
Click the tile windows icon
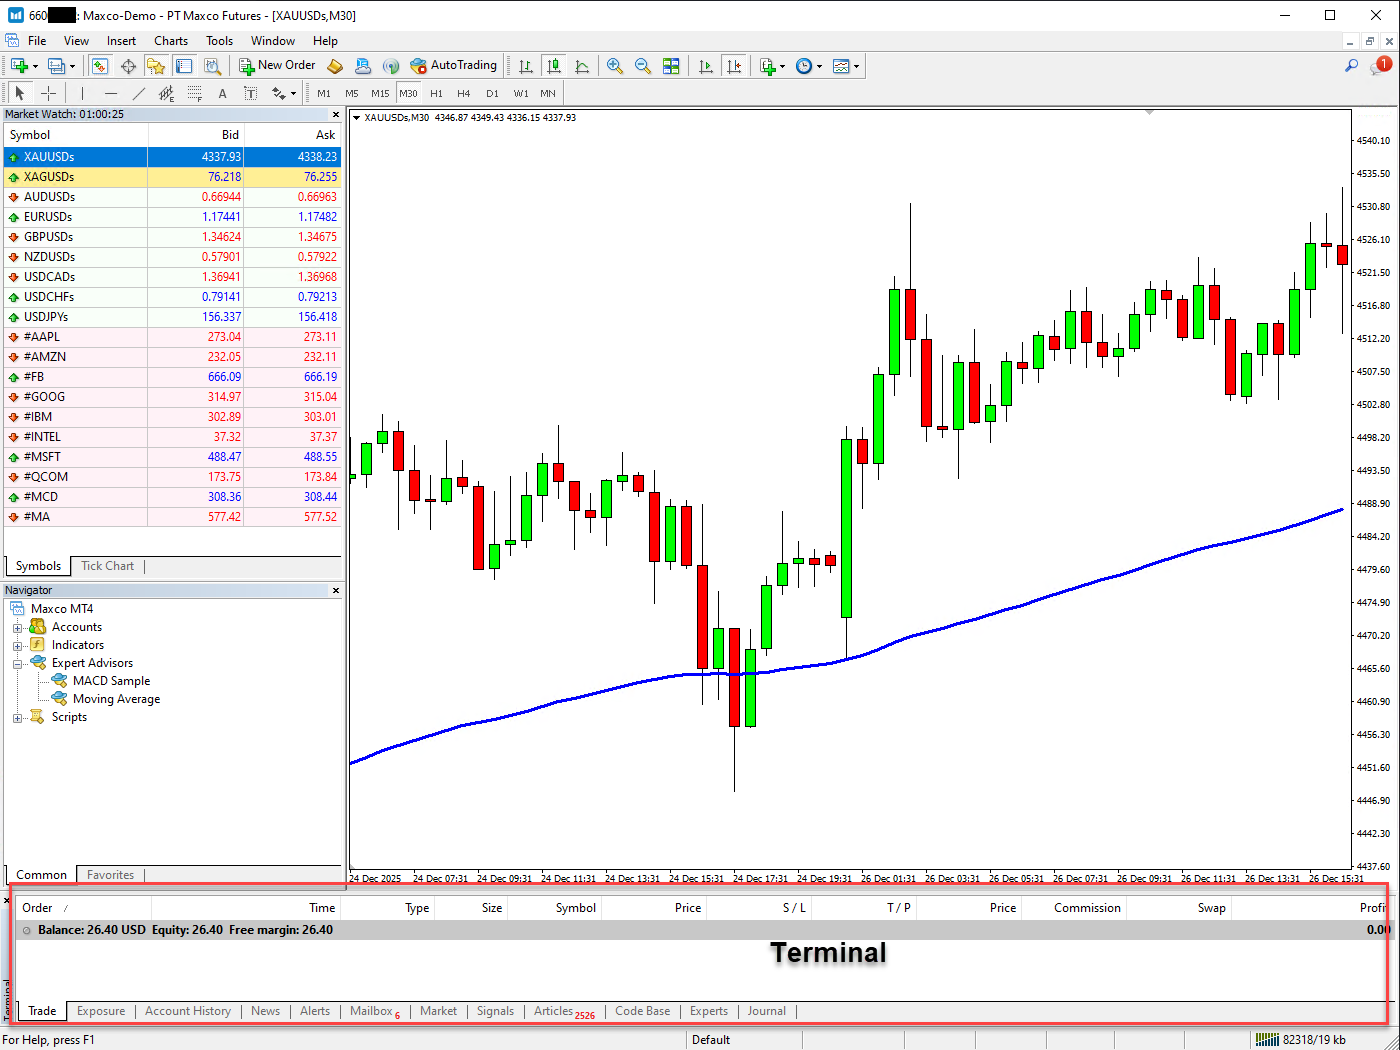[671, 66]
